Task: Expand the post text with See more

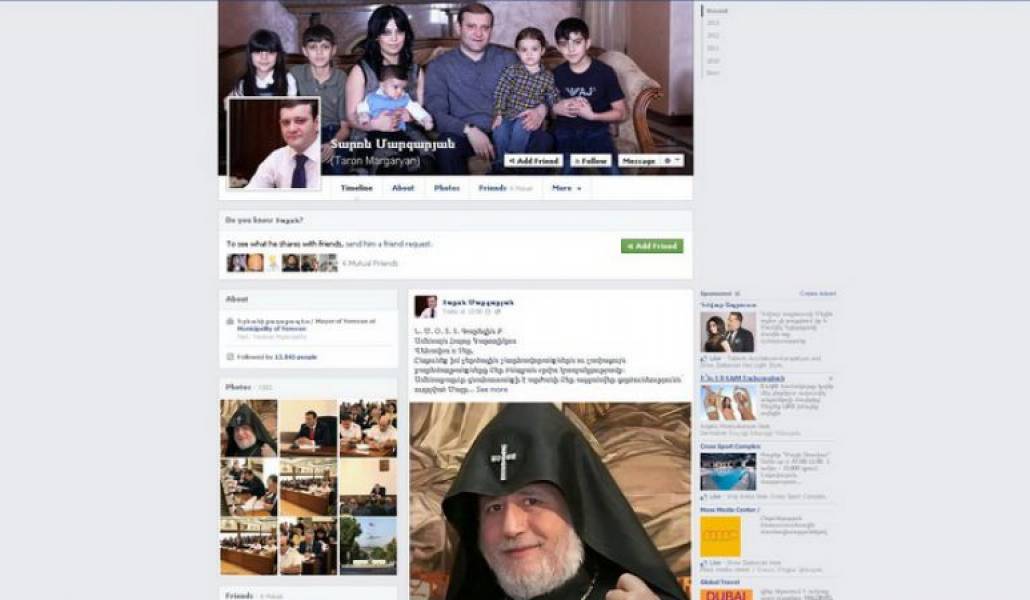Action: 492,389
